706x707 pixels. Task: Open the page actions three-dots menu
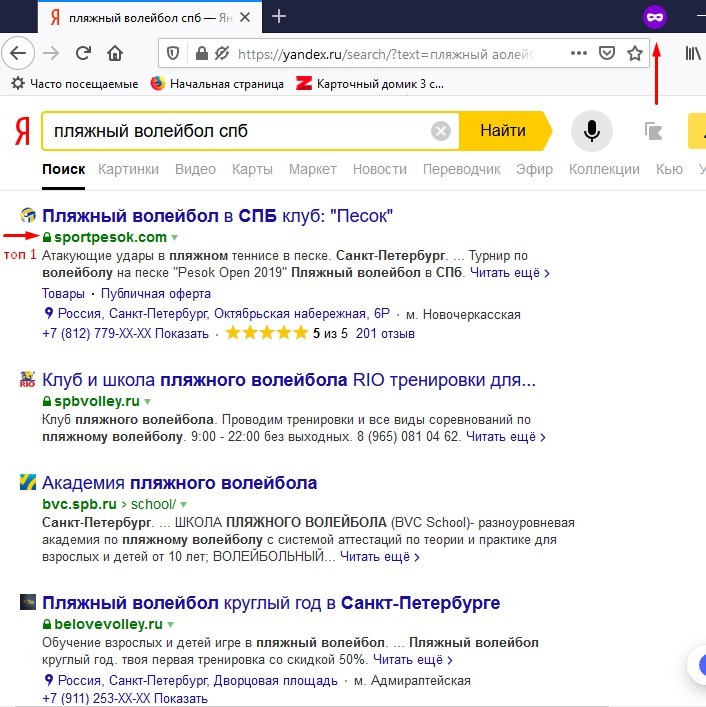[578, 53]
